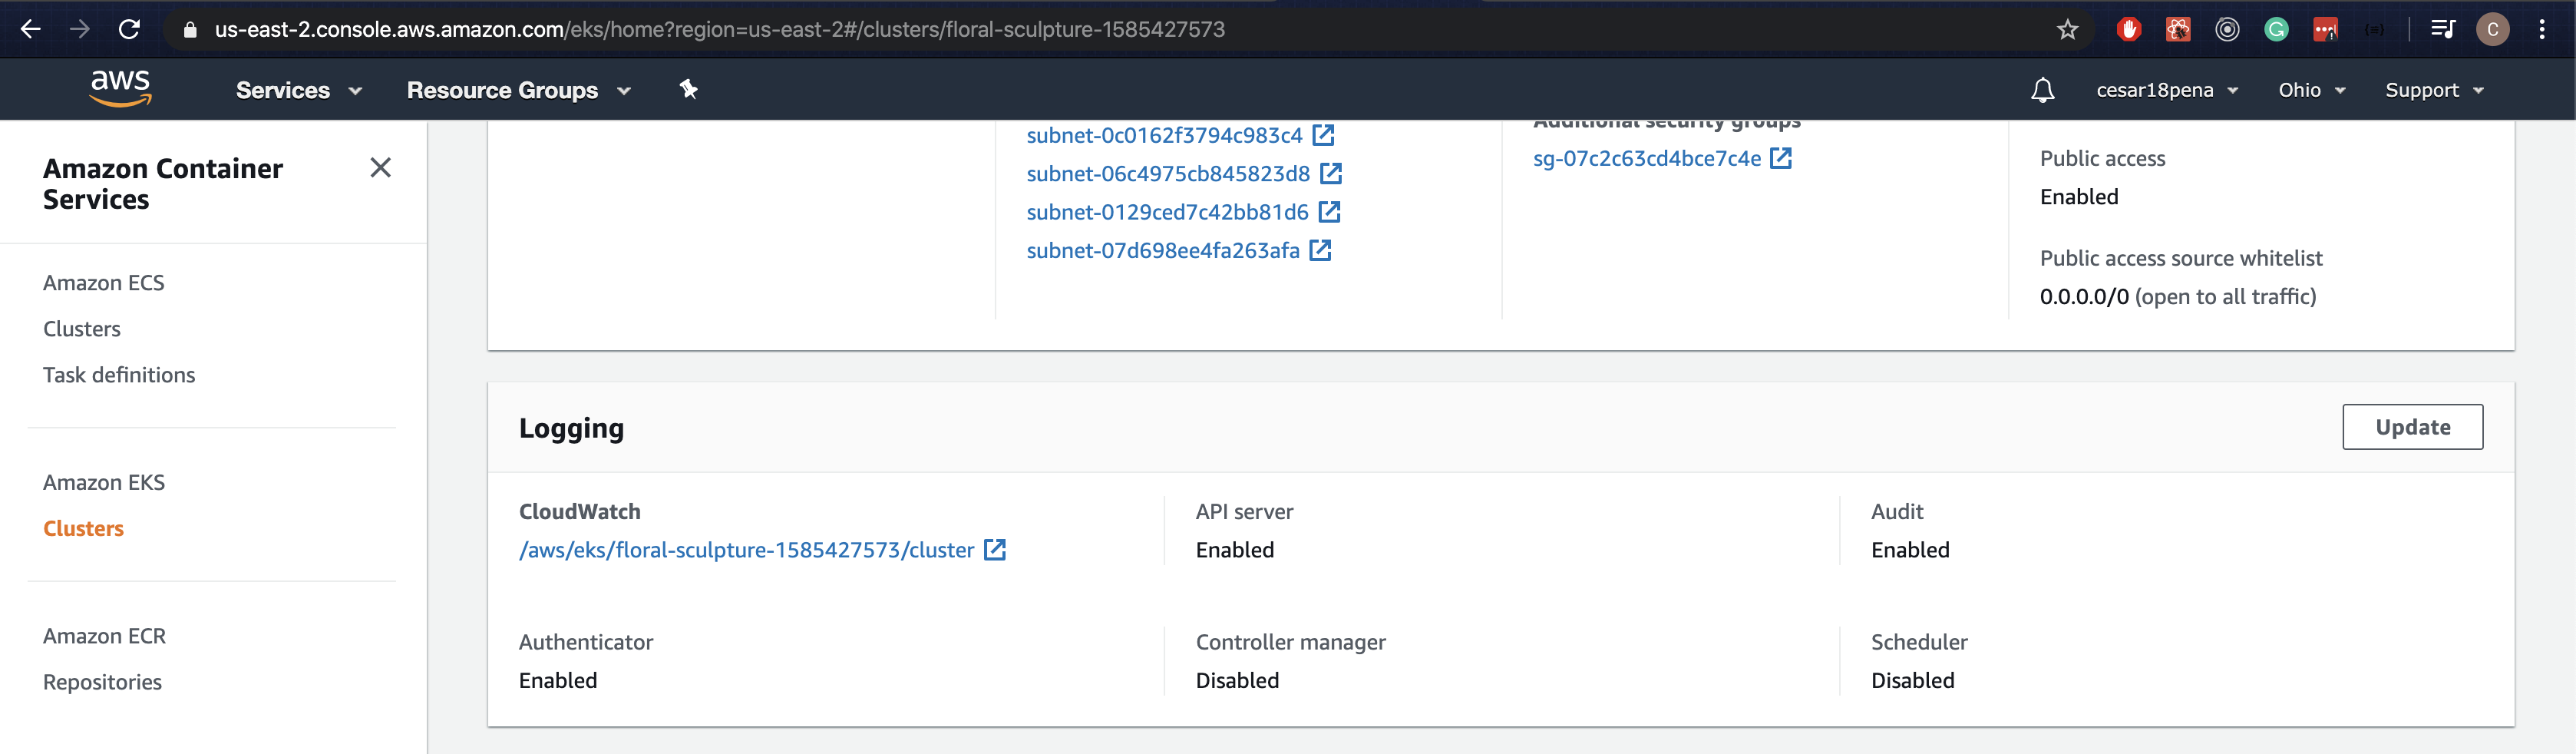
Task: Select Amazon ECR in sidebar
Action: tap(105, 636)
